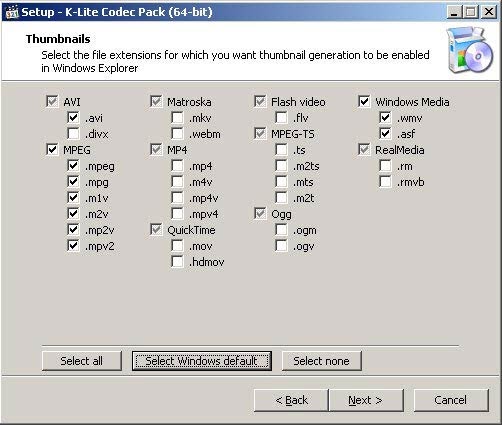Toggle the MP4 group checkbox
The width and height of the screenshot is (502, 425).
(x=156, y=149)
